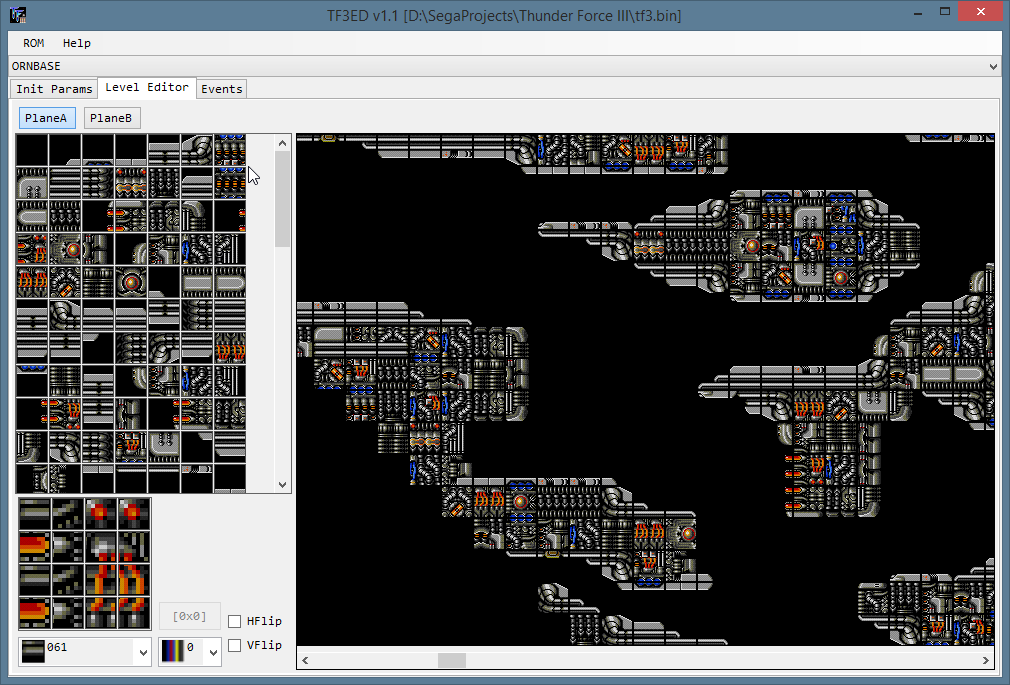Click the TF3ED app icon in title bar
The image size is (1010, 685).
click(18, 14)
